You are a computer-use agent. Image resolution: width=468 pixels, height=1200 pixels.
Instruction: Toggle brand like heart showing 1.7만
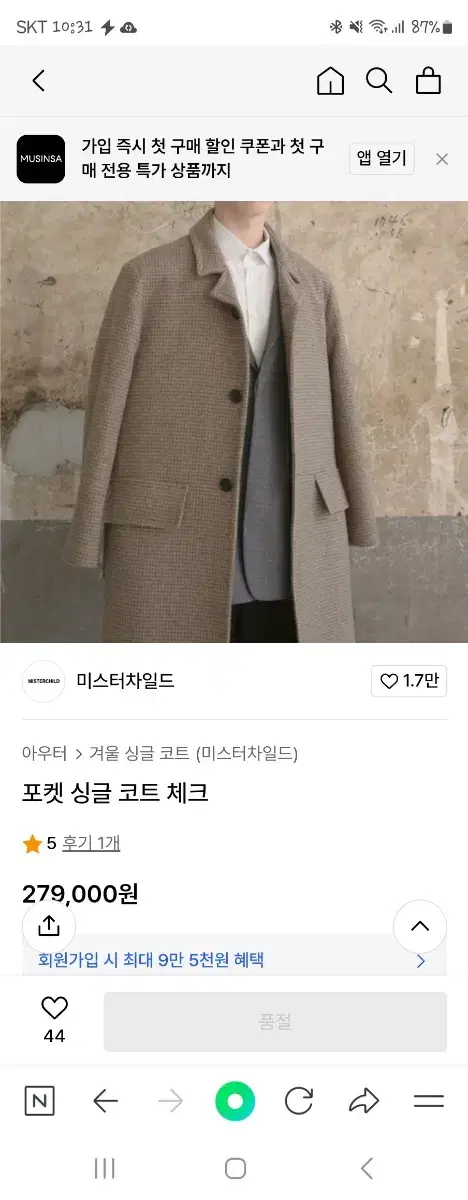coord(408,681)
